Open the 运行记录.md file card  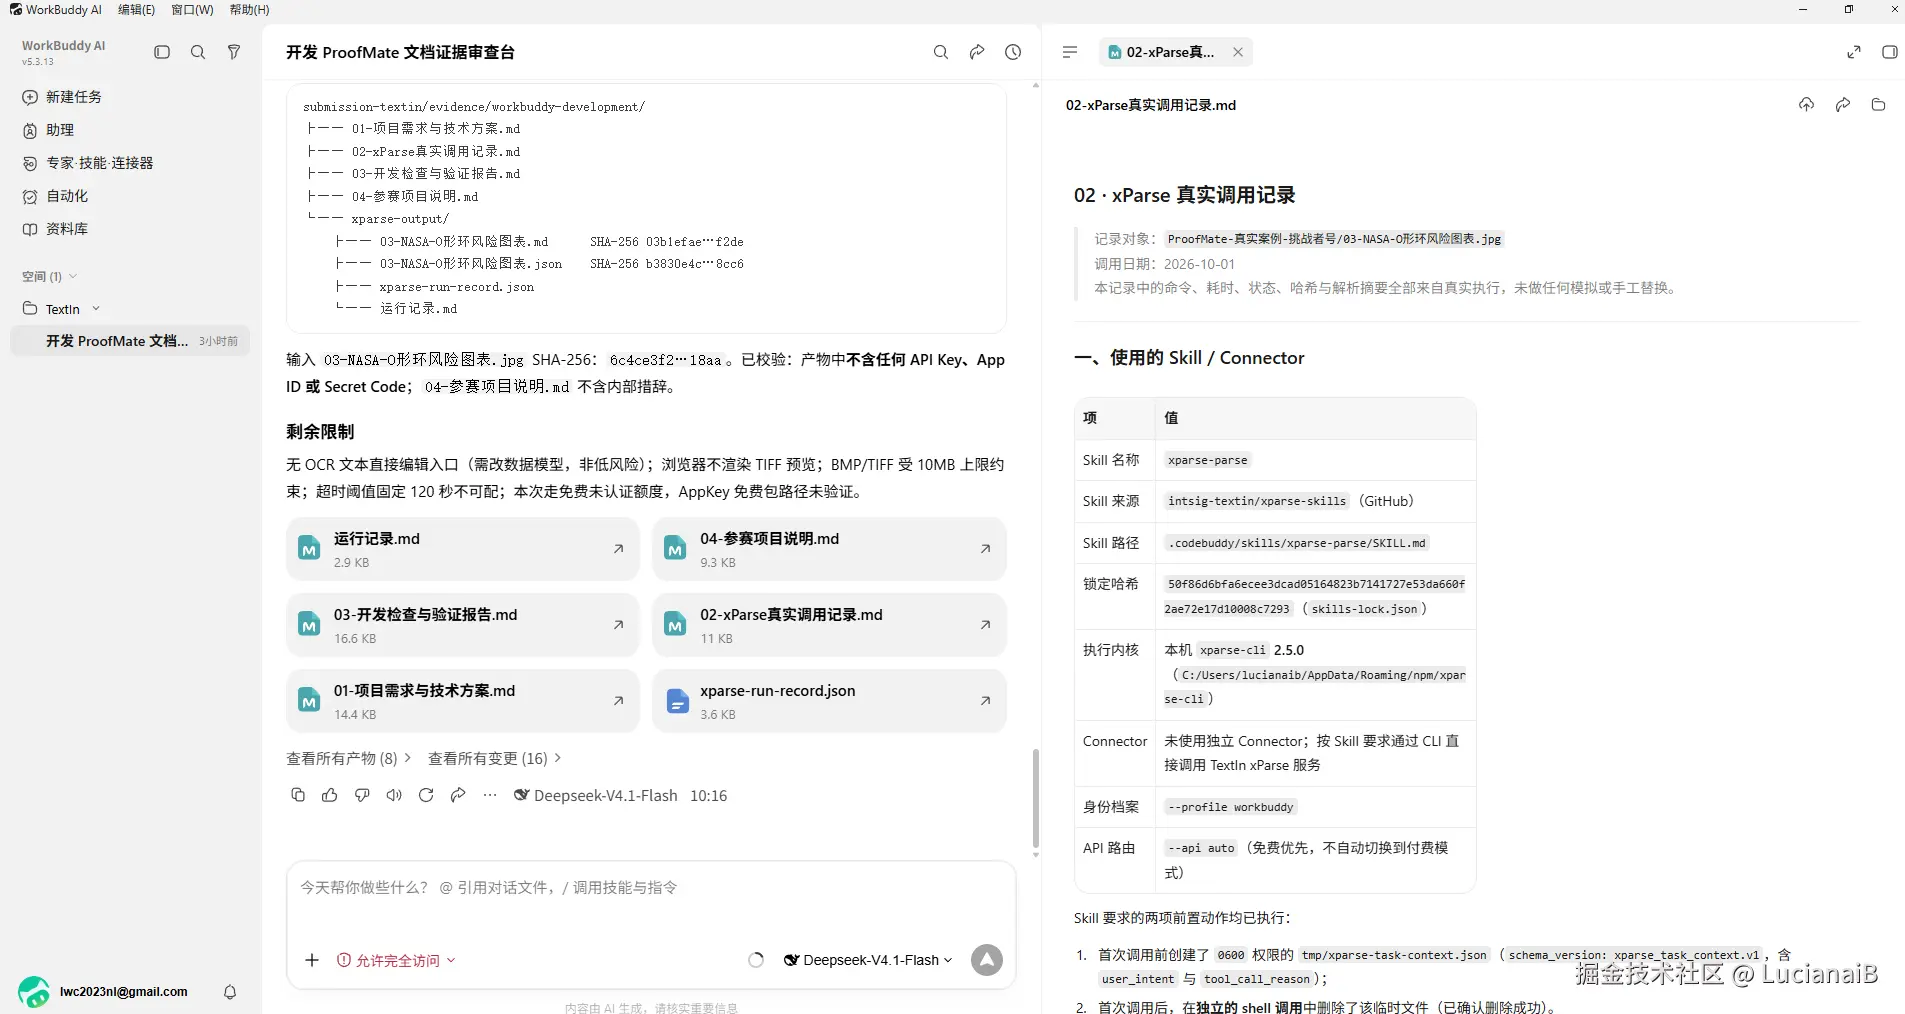[x=463, y=549]
